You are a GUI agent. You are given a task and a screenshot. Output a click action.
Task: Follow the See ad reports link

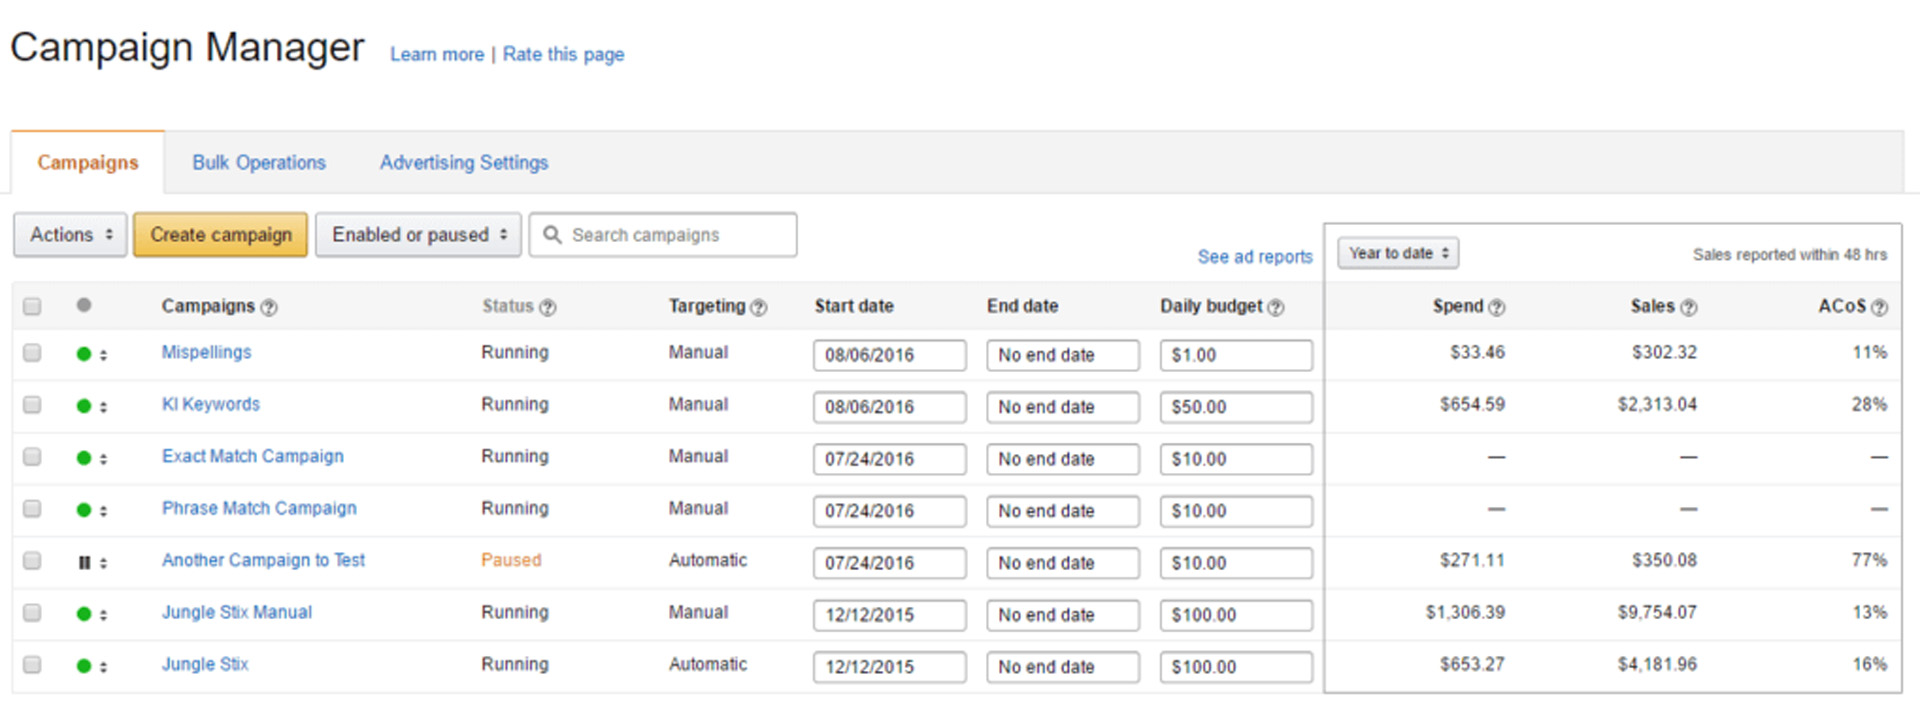tap(1254, 257)
